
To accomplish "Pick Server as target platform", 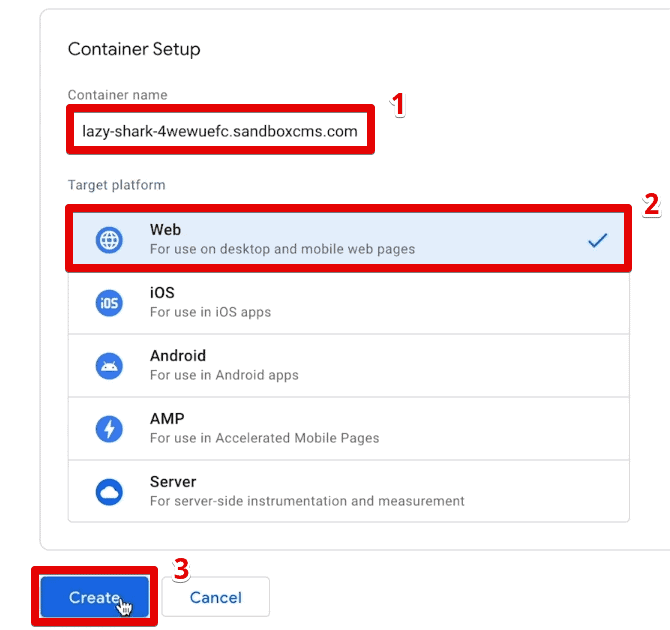I will click(x=348, y=491).
